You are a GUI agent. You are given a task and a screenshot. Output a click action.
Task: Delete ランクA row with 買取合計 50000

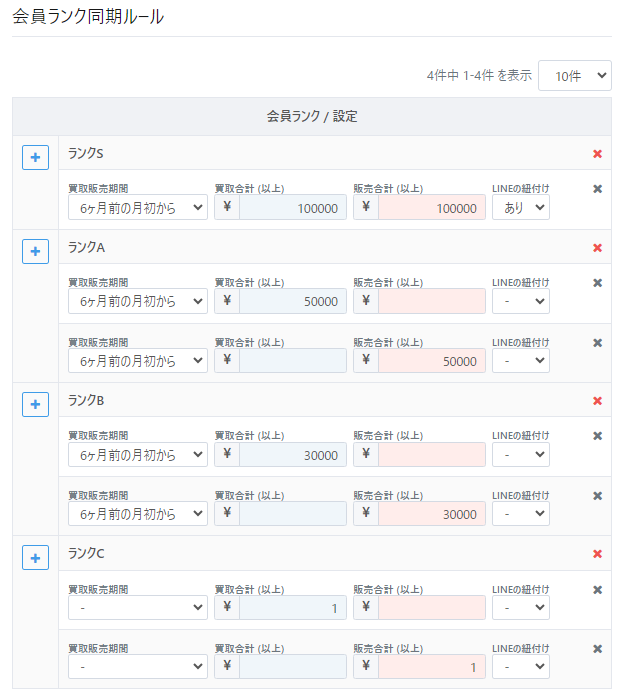pyautogui.click(x=597, y=283)
